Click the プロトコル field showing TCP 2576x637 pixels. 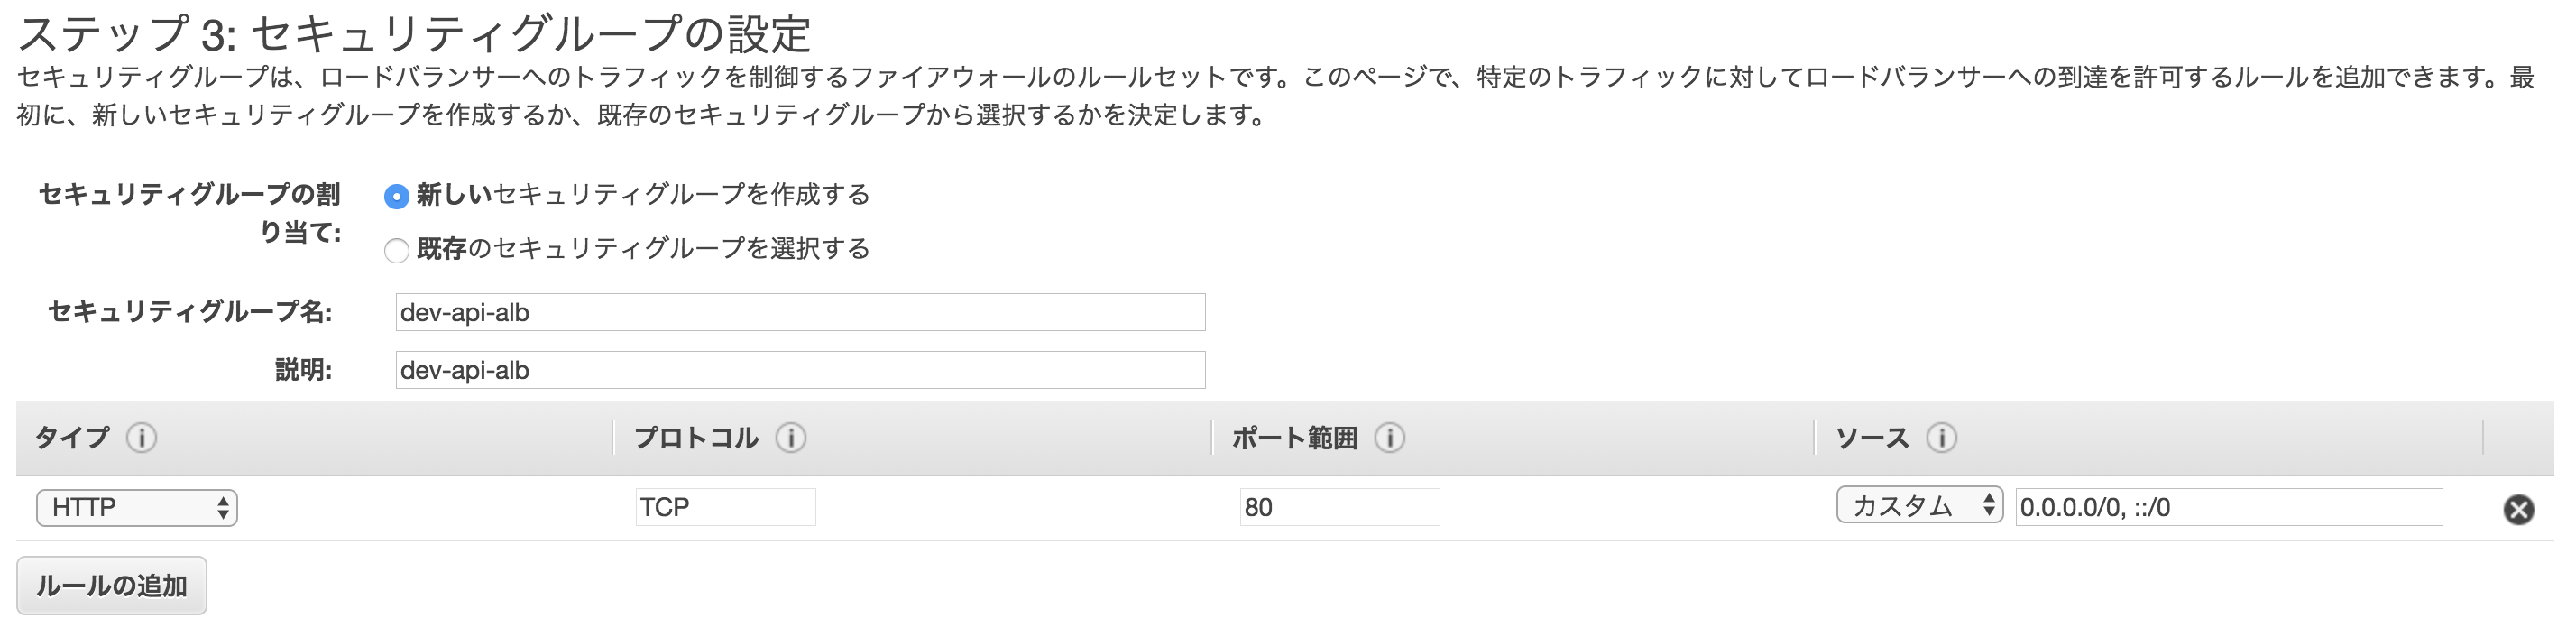pos(727,507)
